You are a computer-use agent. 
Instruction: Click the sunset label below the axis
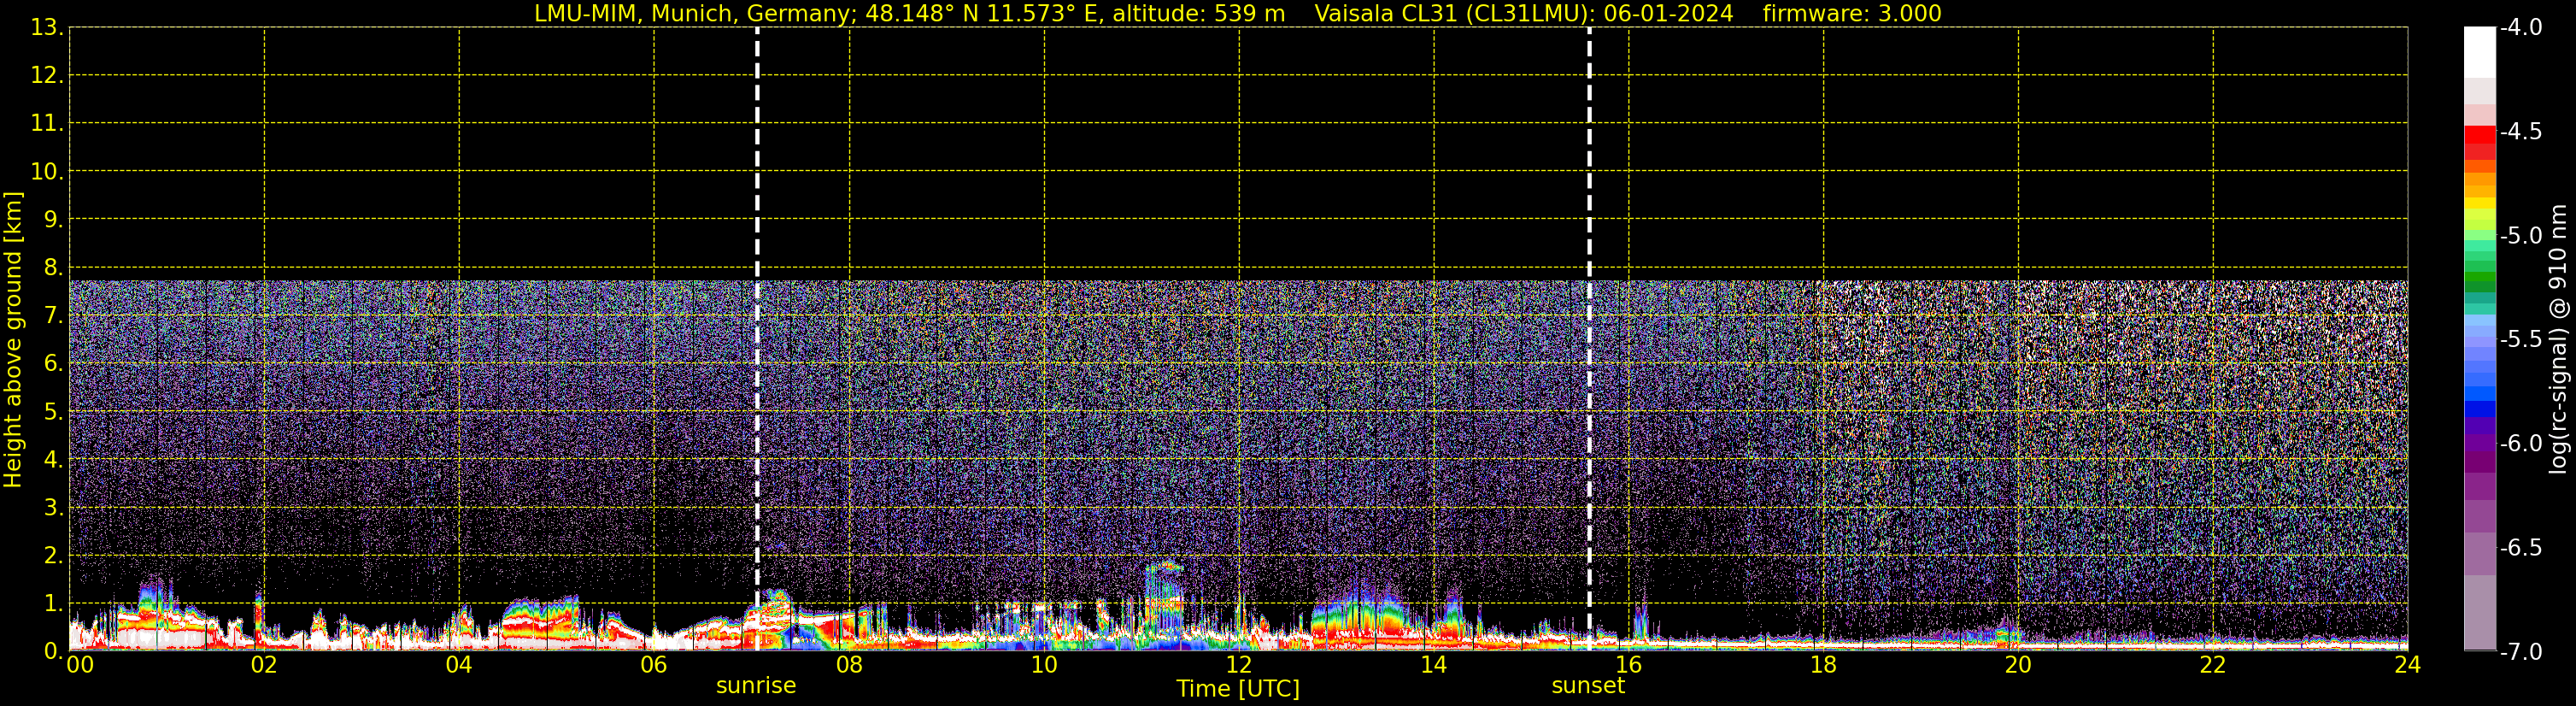click(x=1588, y=686)
